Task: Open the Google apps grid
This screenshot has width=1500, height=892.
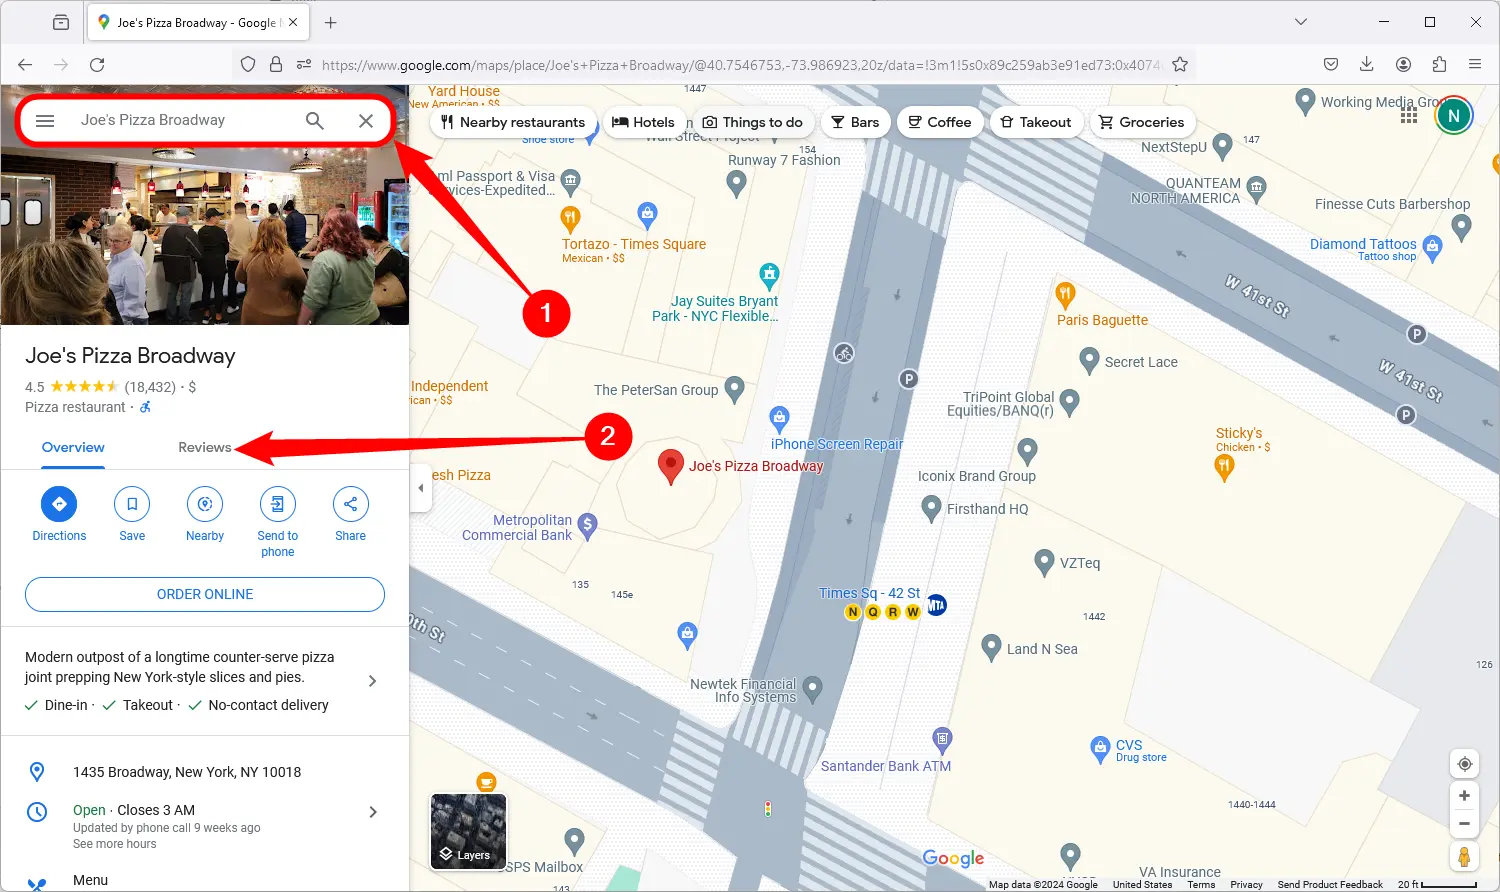Action: point(1409,116)
